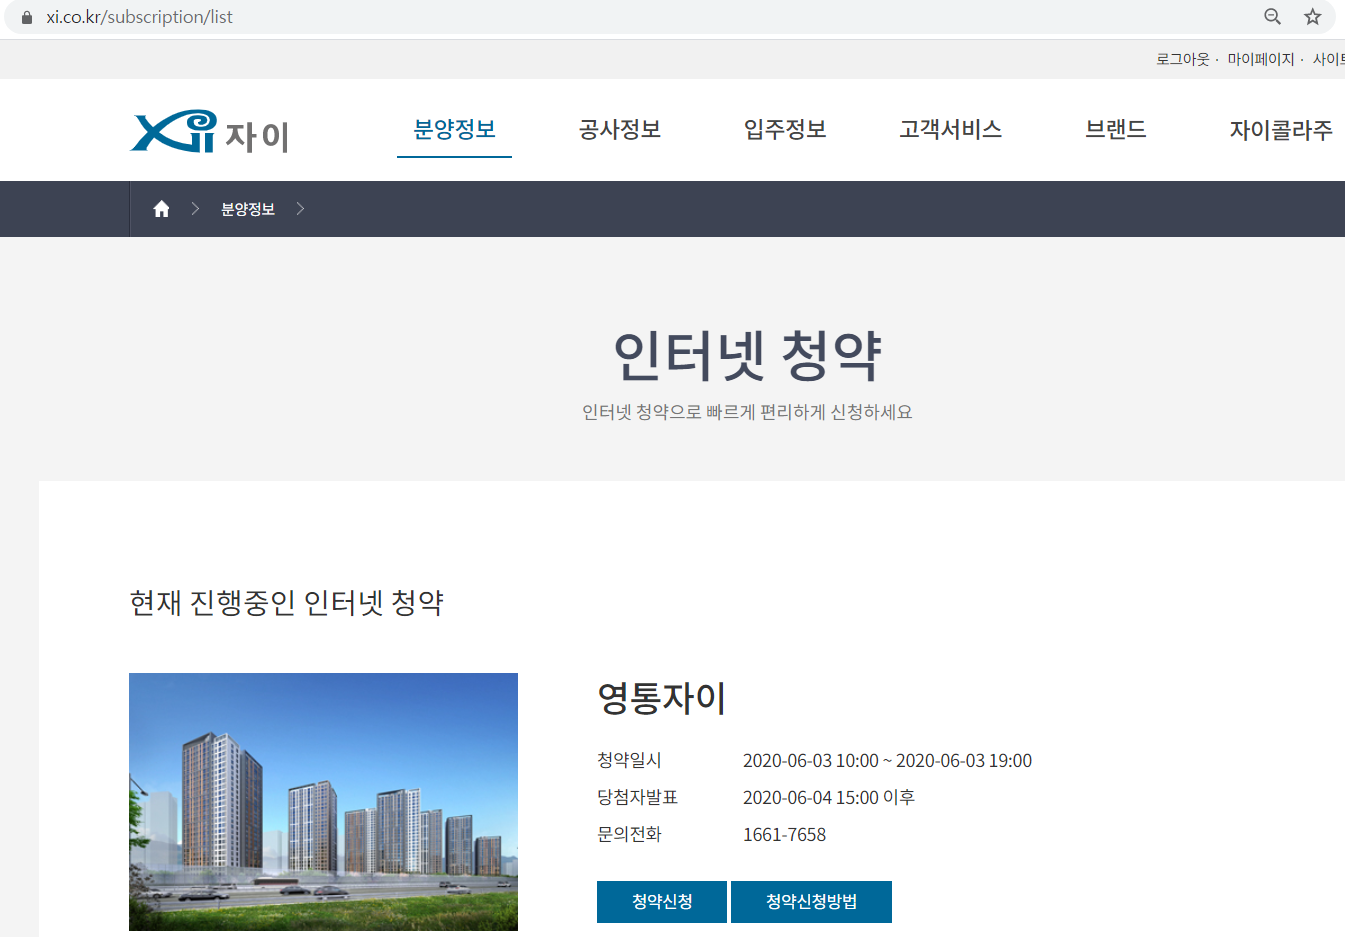Viewport: 1345px width, 937px height.
Task: Click the zoom magnifier icon in address bar
Action: tap(1272, 17)
